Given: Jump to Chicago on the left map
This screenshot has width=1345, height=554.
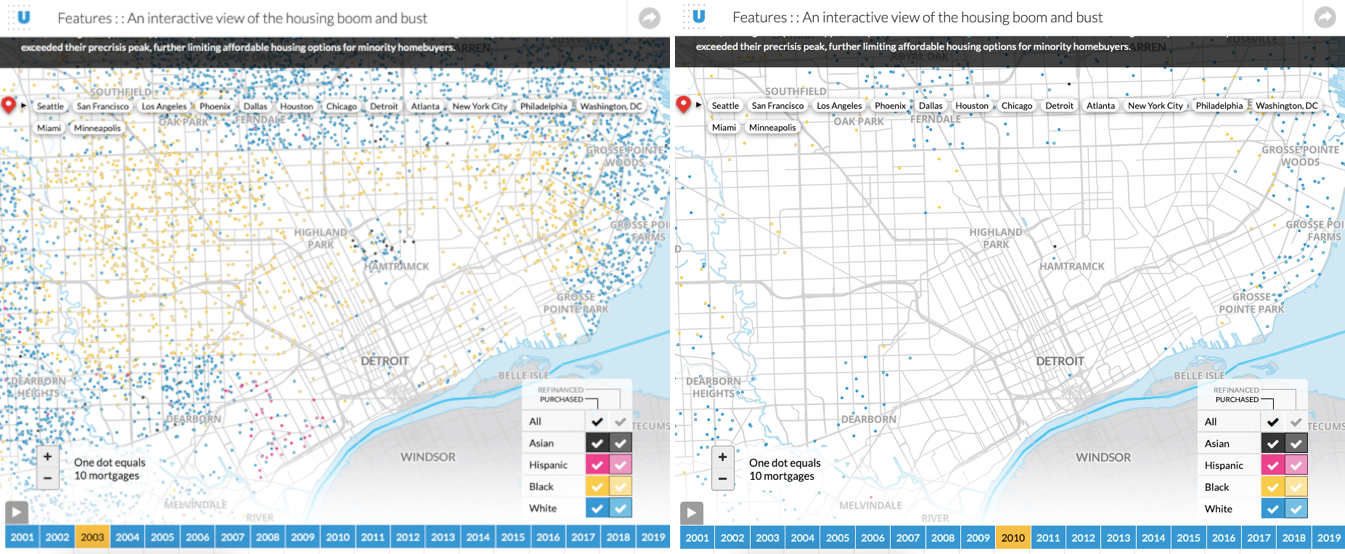Looking at the screenshot, I should (341, 106).
